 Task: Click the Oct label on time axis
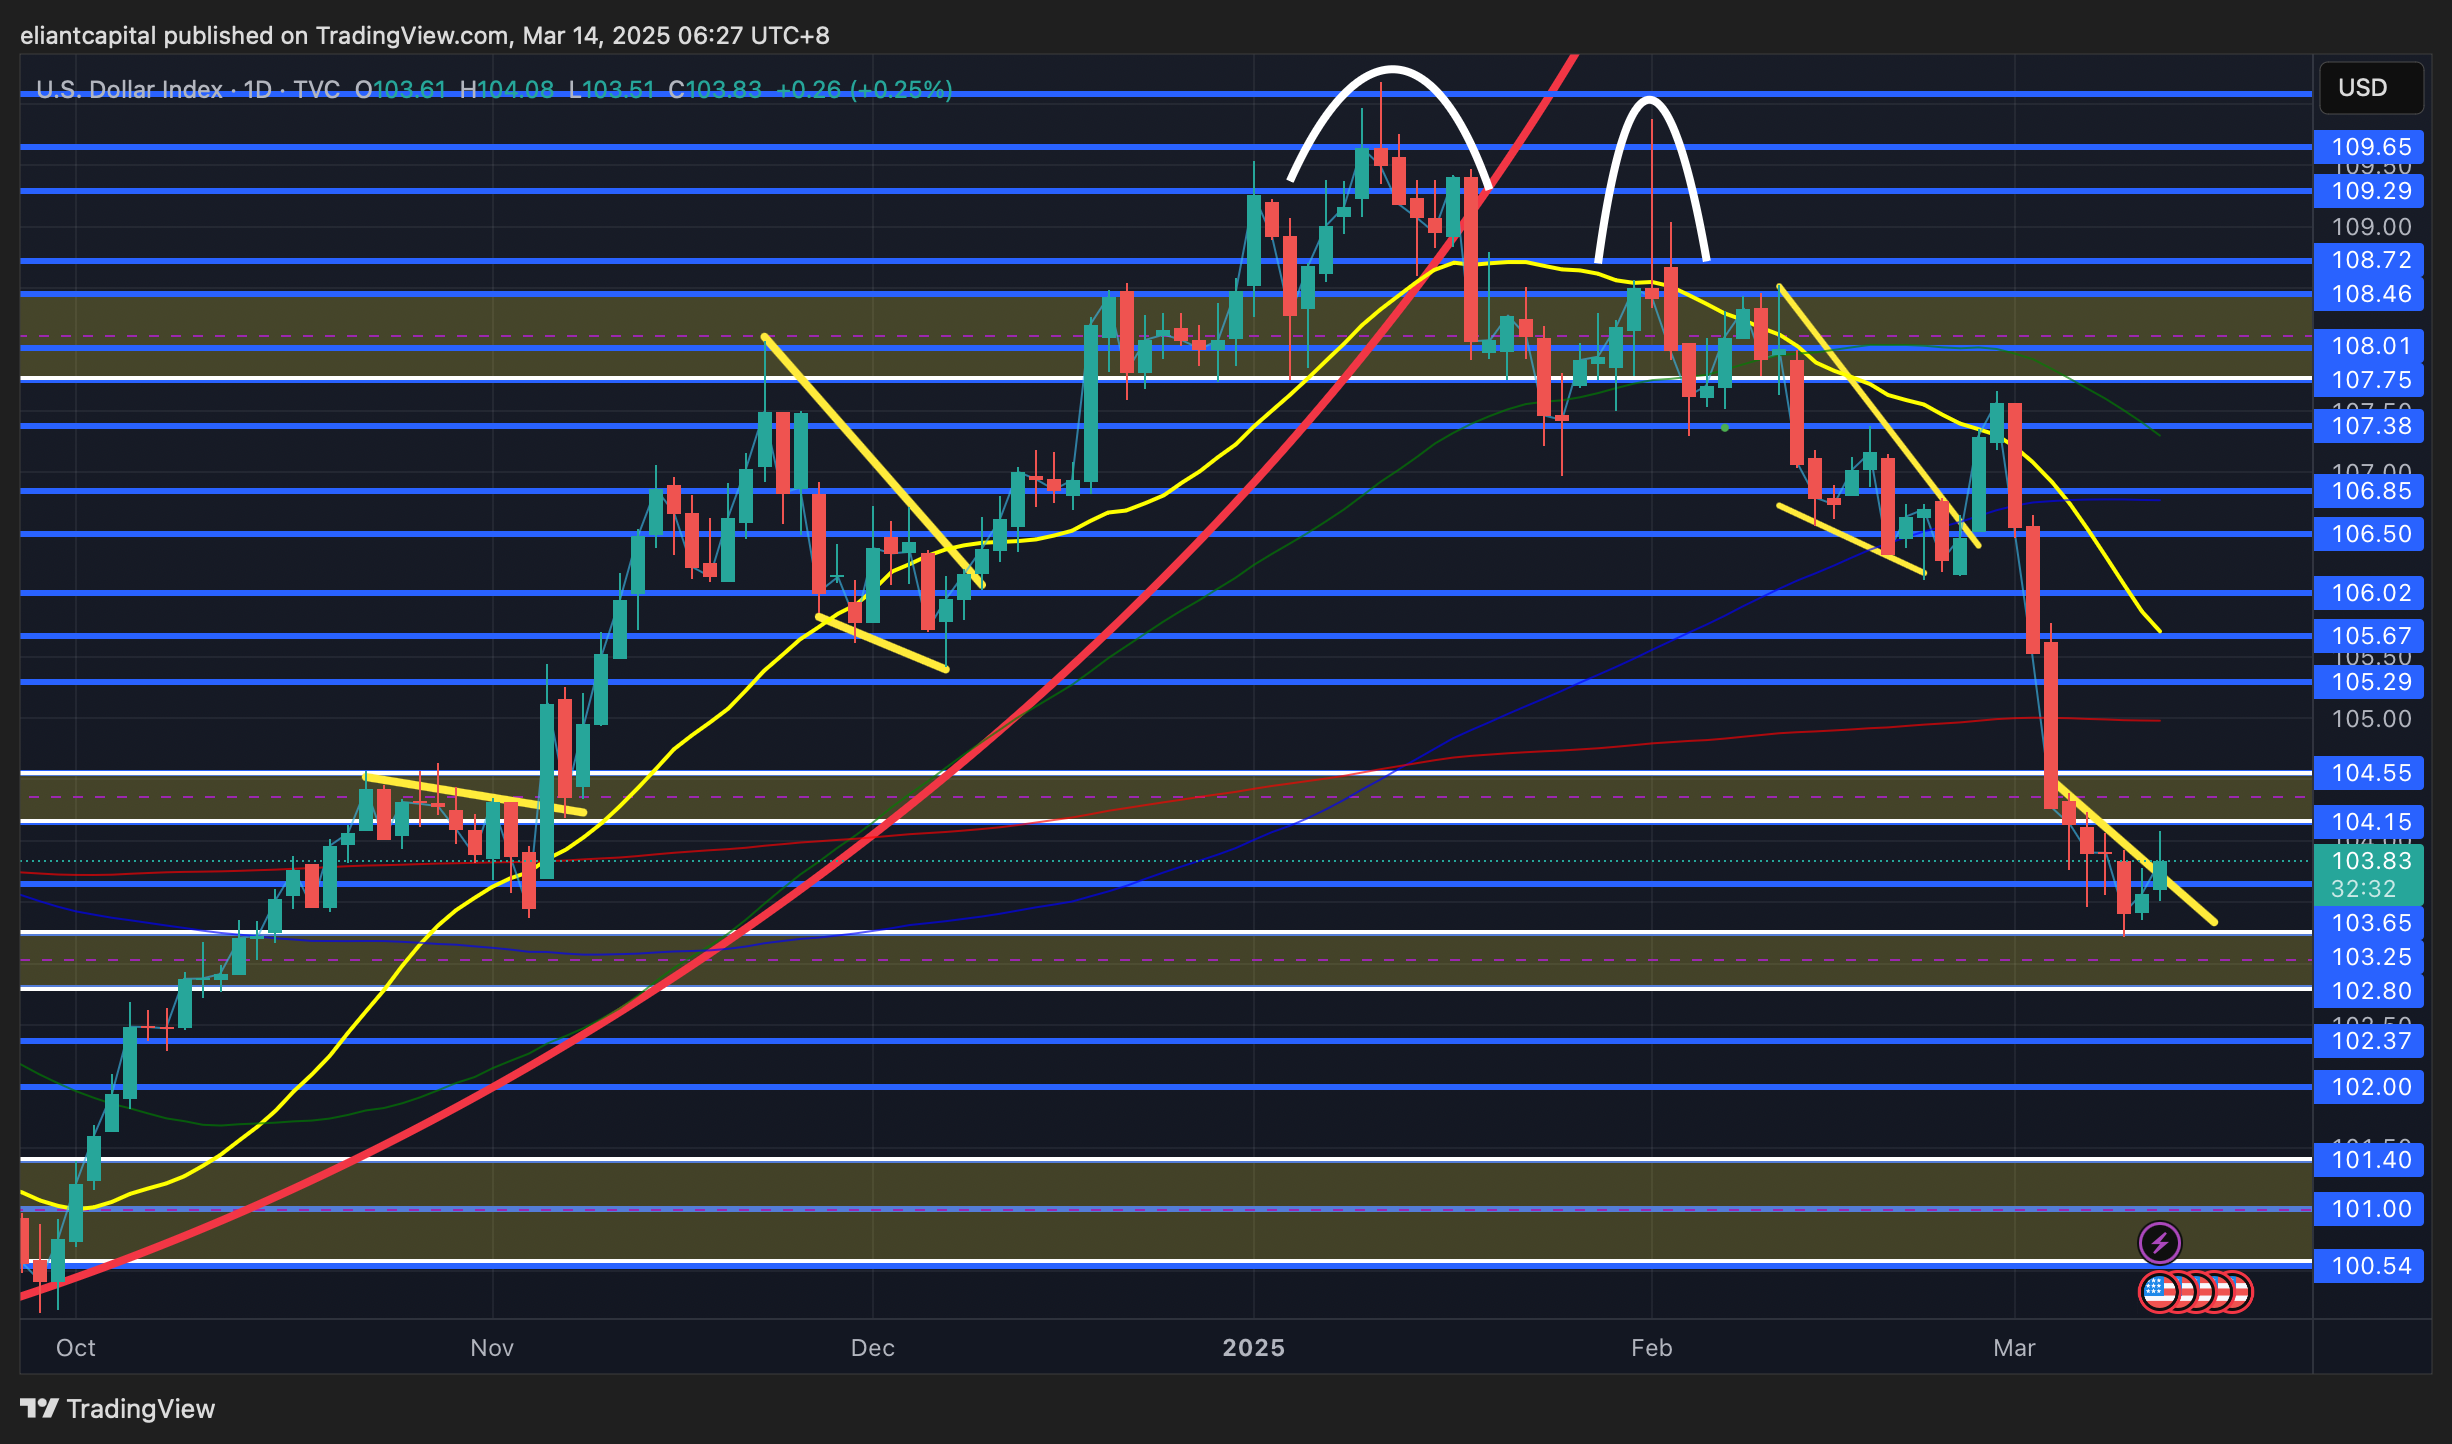pyautogui.click(x=76, y=1348)
